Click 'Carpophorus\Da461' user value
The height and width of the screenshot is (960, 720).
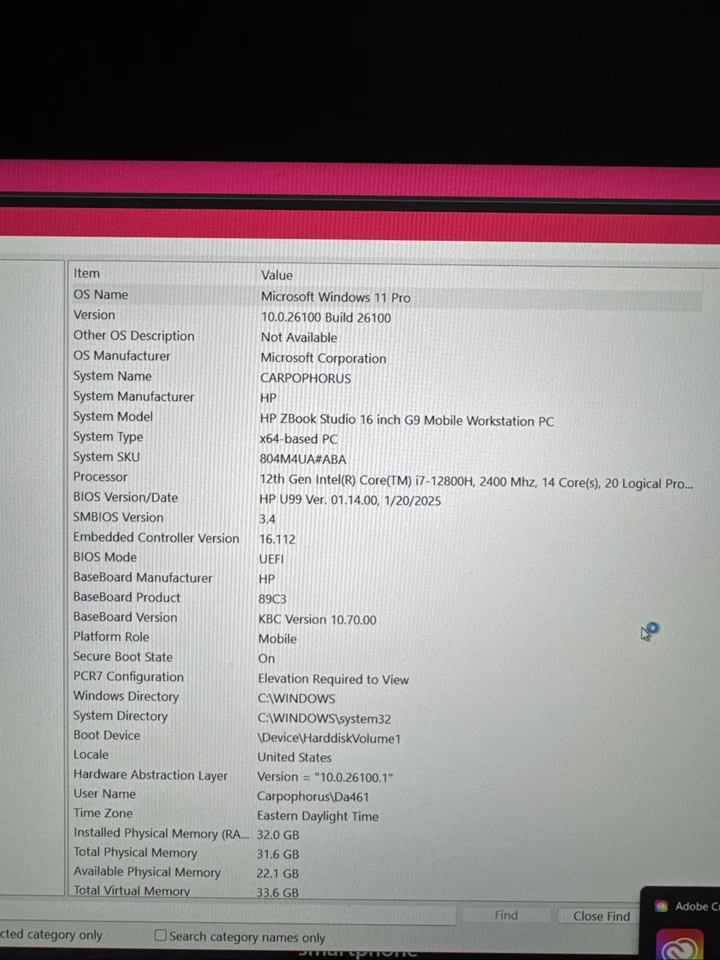point(313,796)
